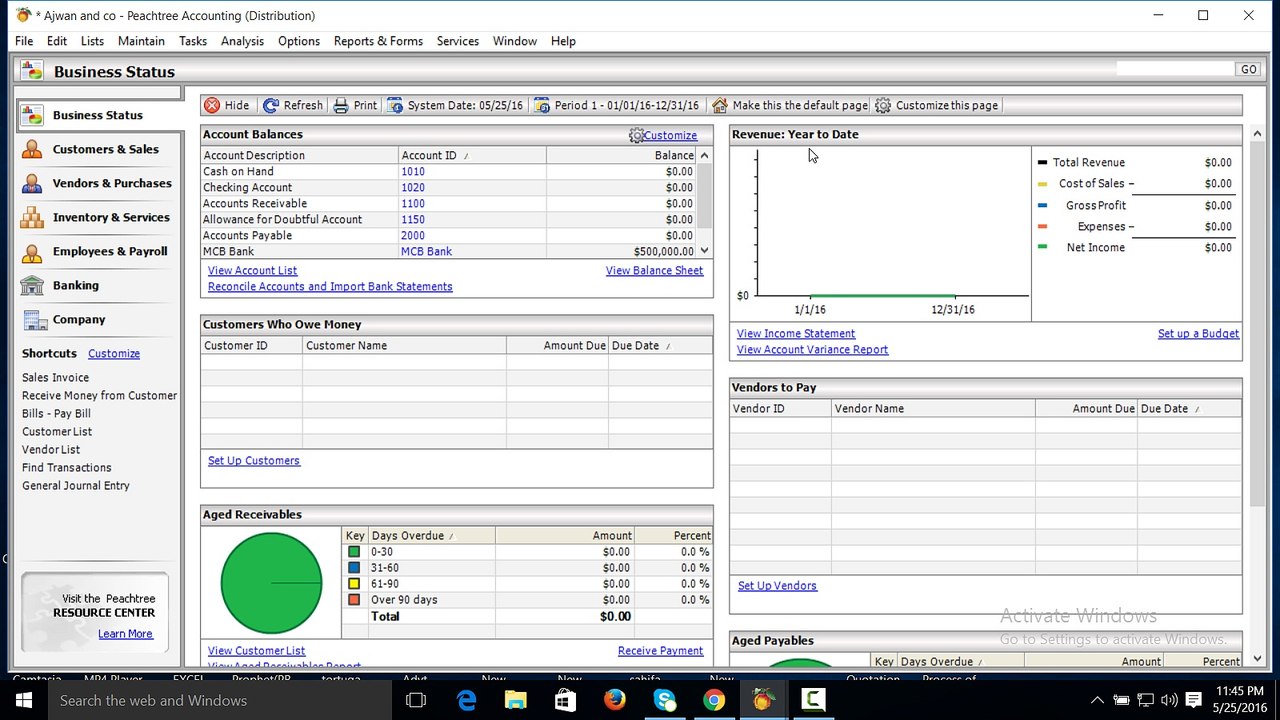Refresh the Business Status page
Viewport: 1280px width, 720px height.
pos(293,105)
